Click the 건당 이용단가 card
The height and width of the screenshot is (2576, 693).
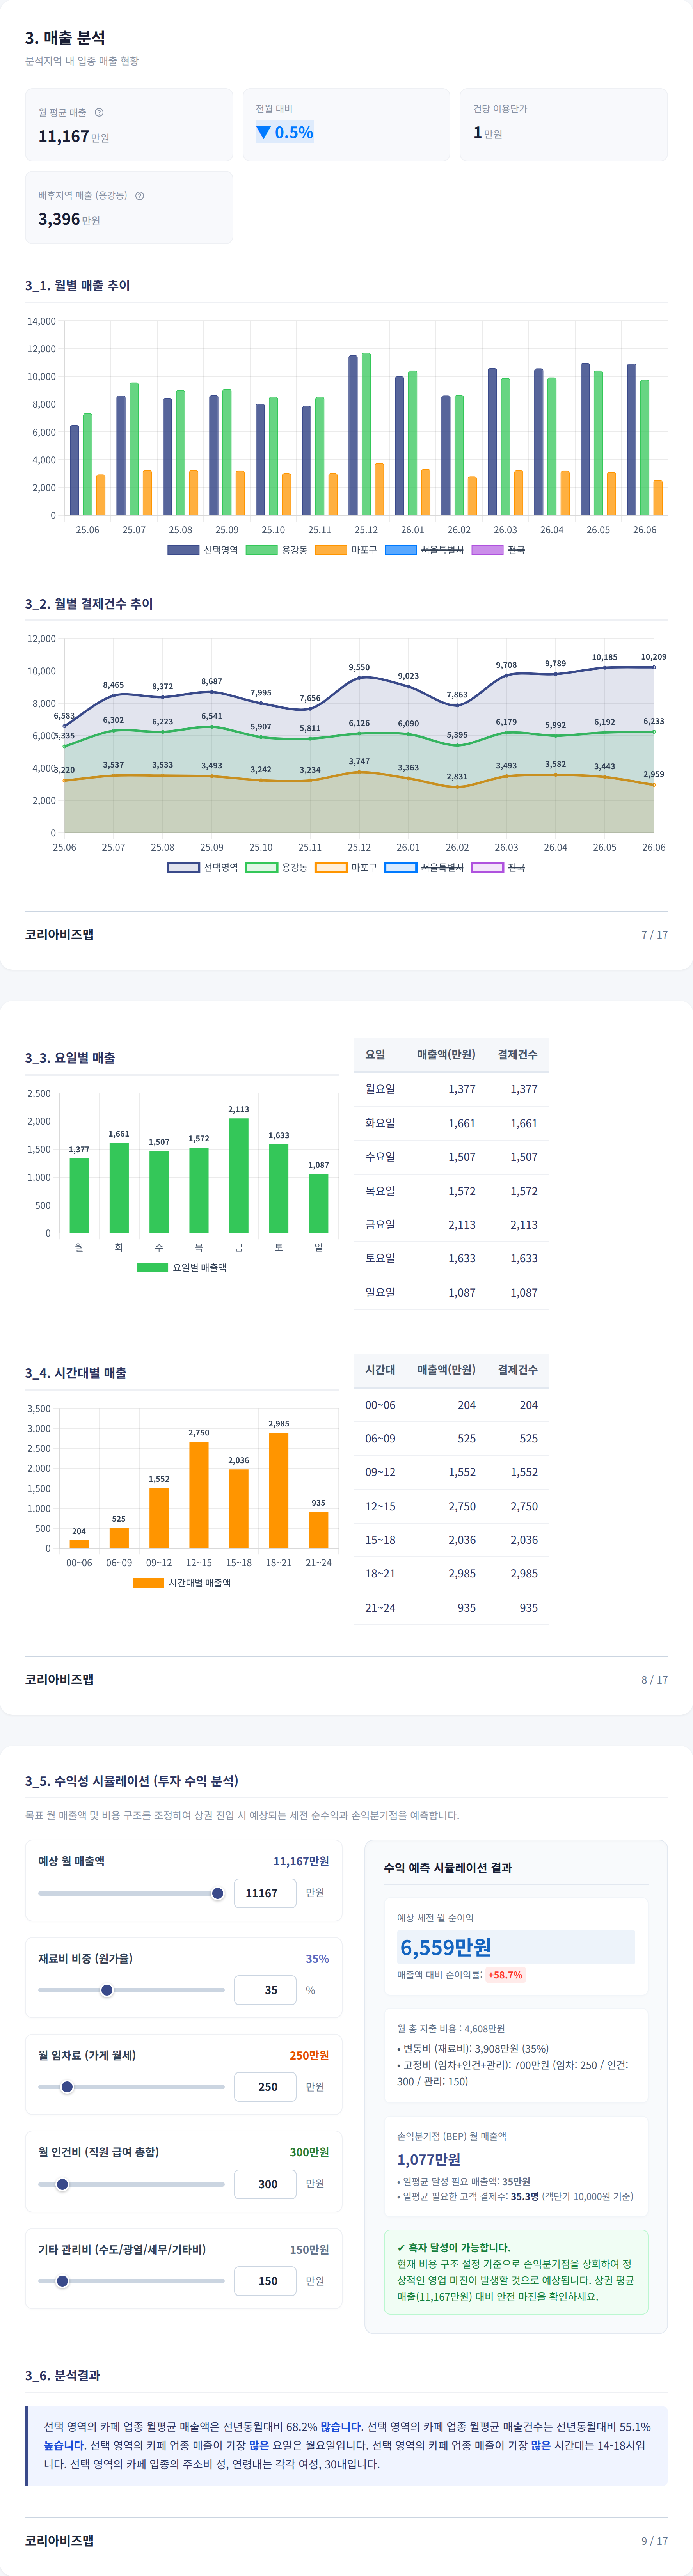click(564, 125)
